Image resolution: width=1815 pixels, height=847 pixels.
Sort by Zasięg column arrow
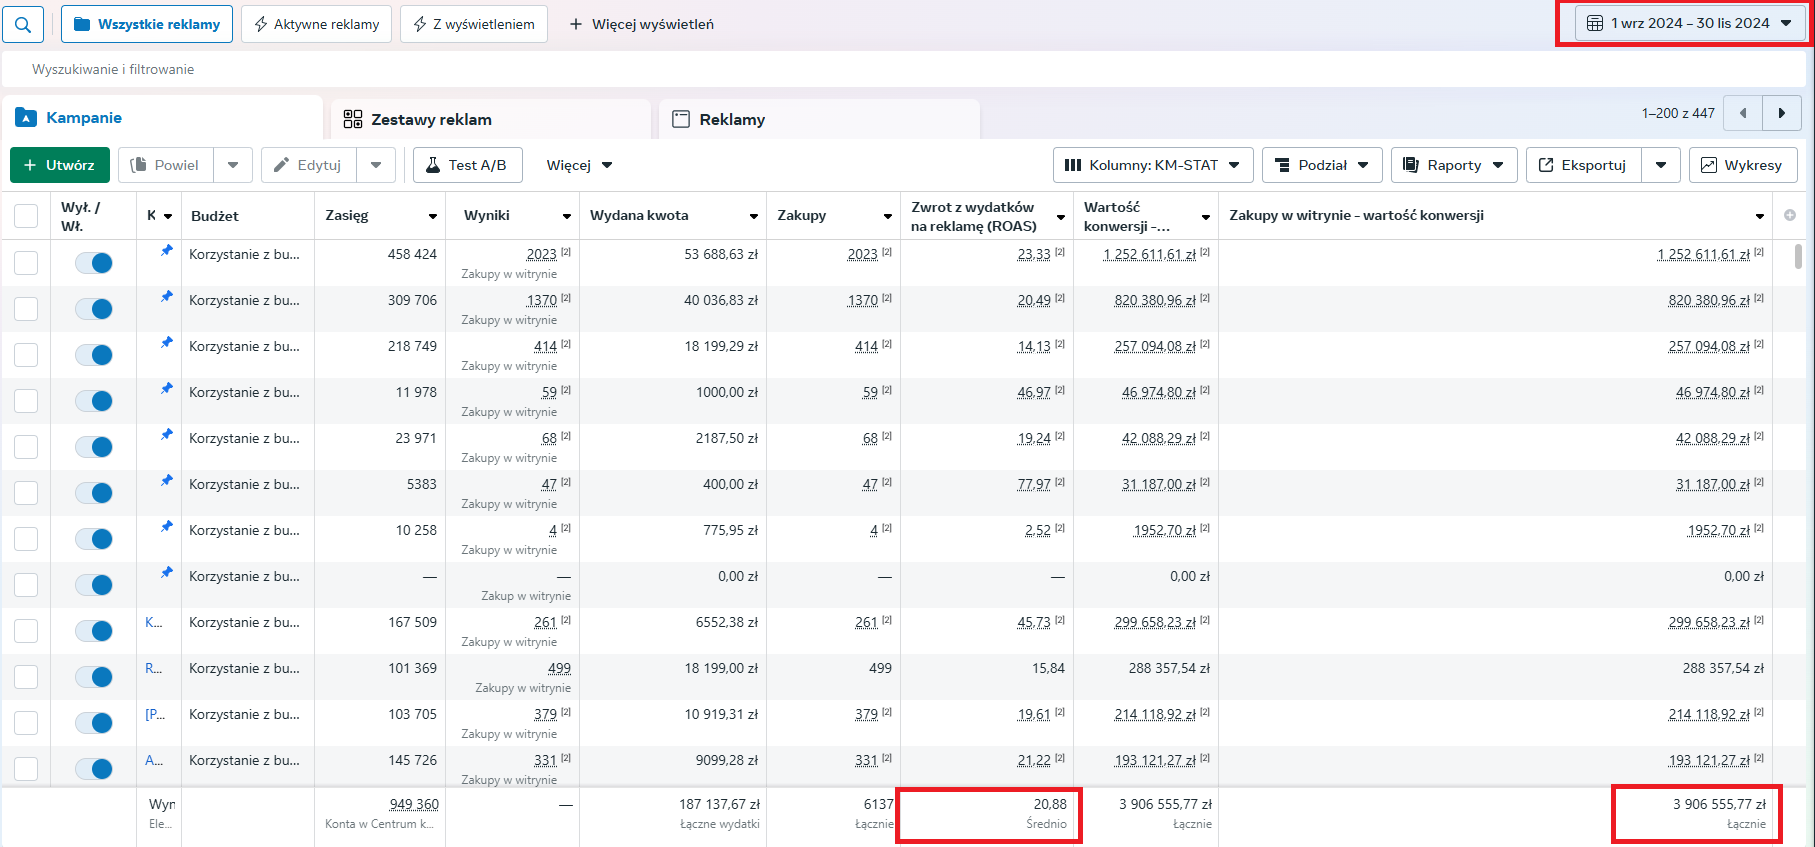[x=433, y=216]
